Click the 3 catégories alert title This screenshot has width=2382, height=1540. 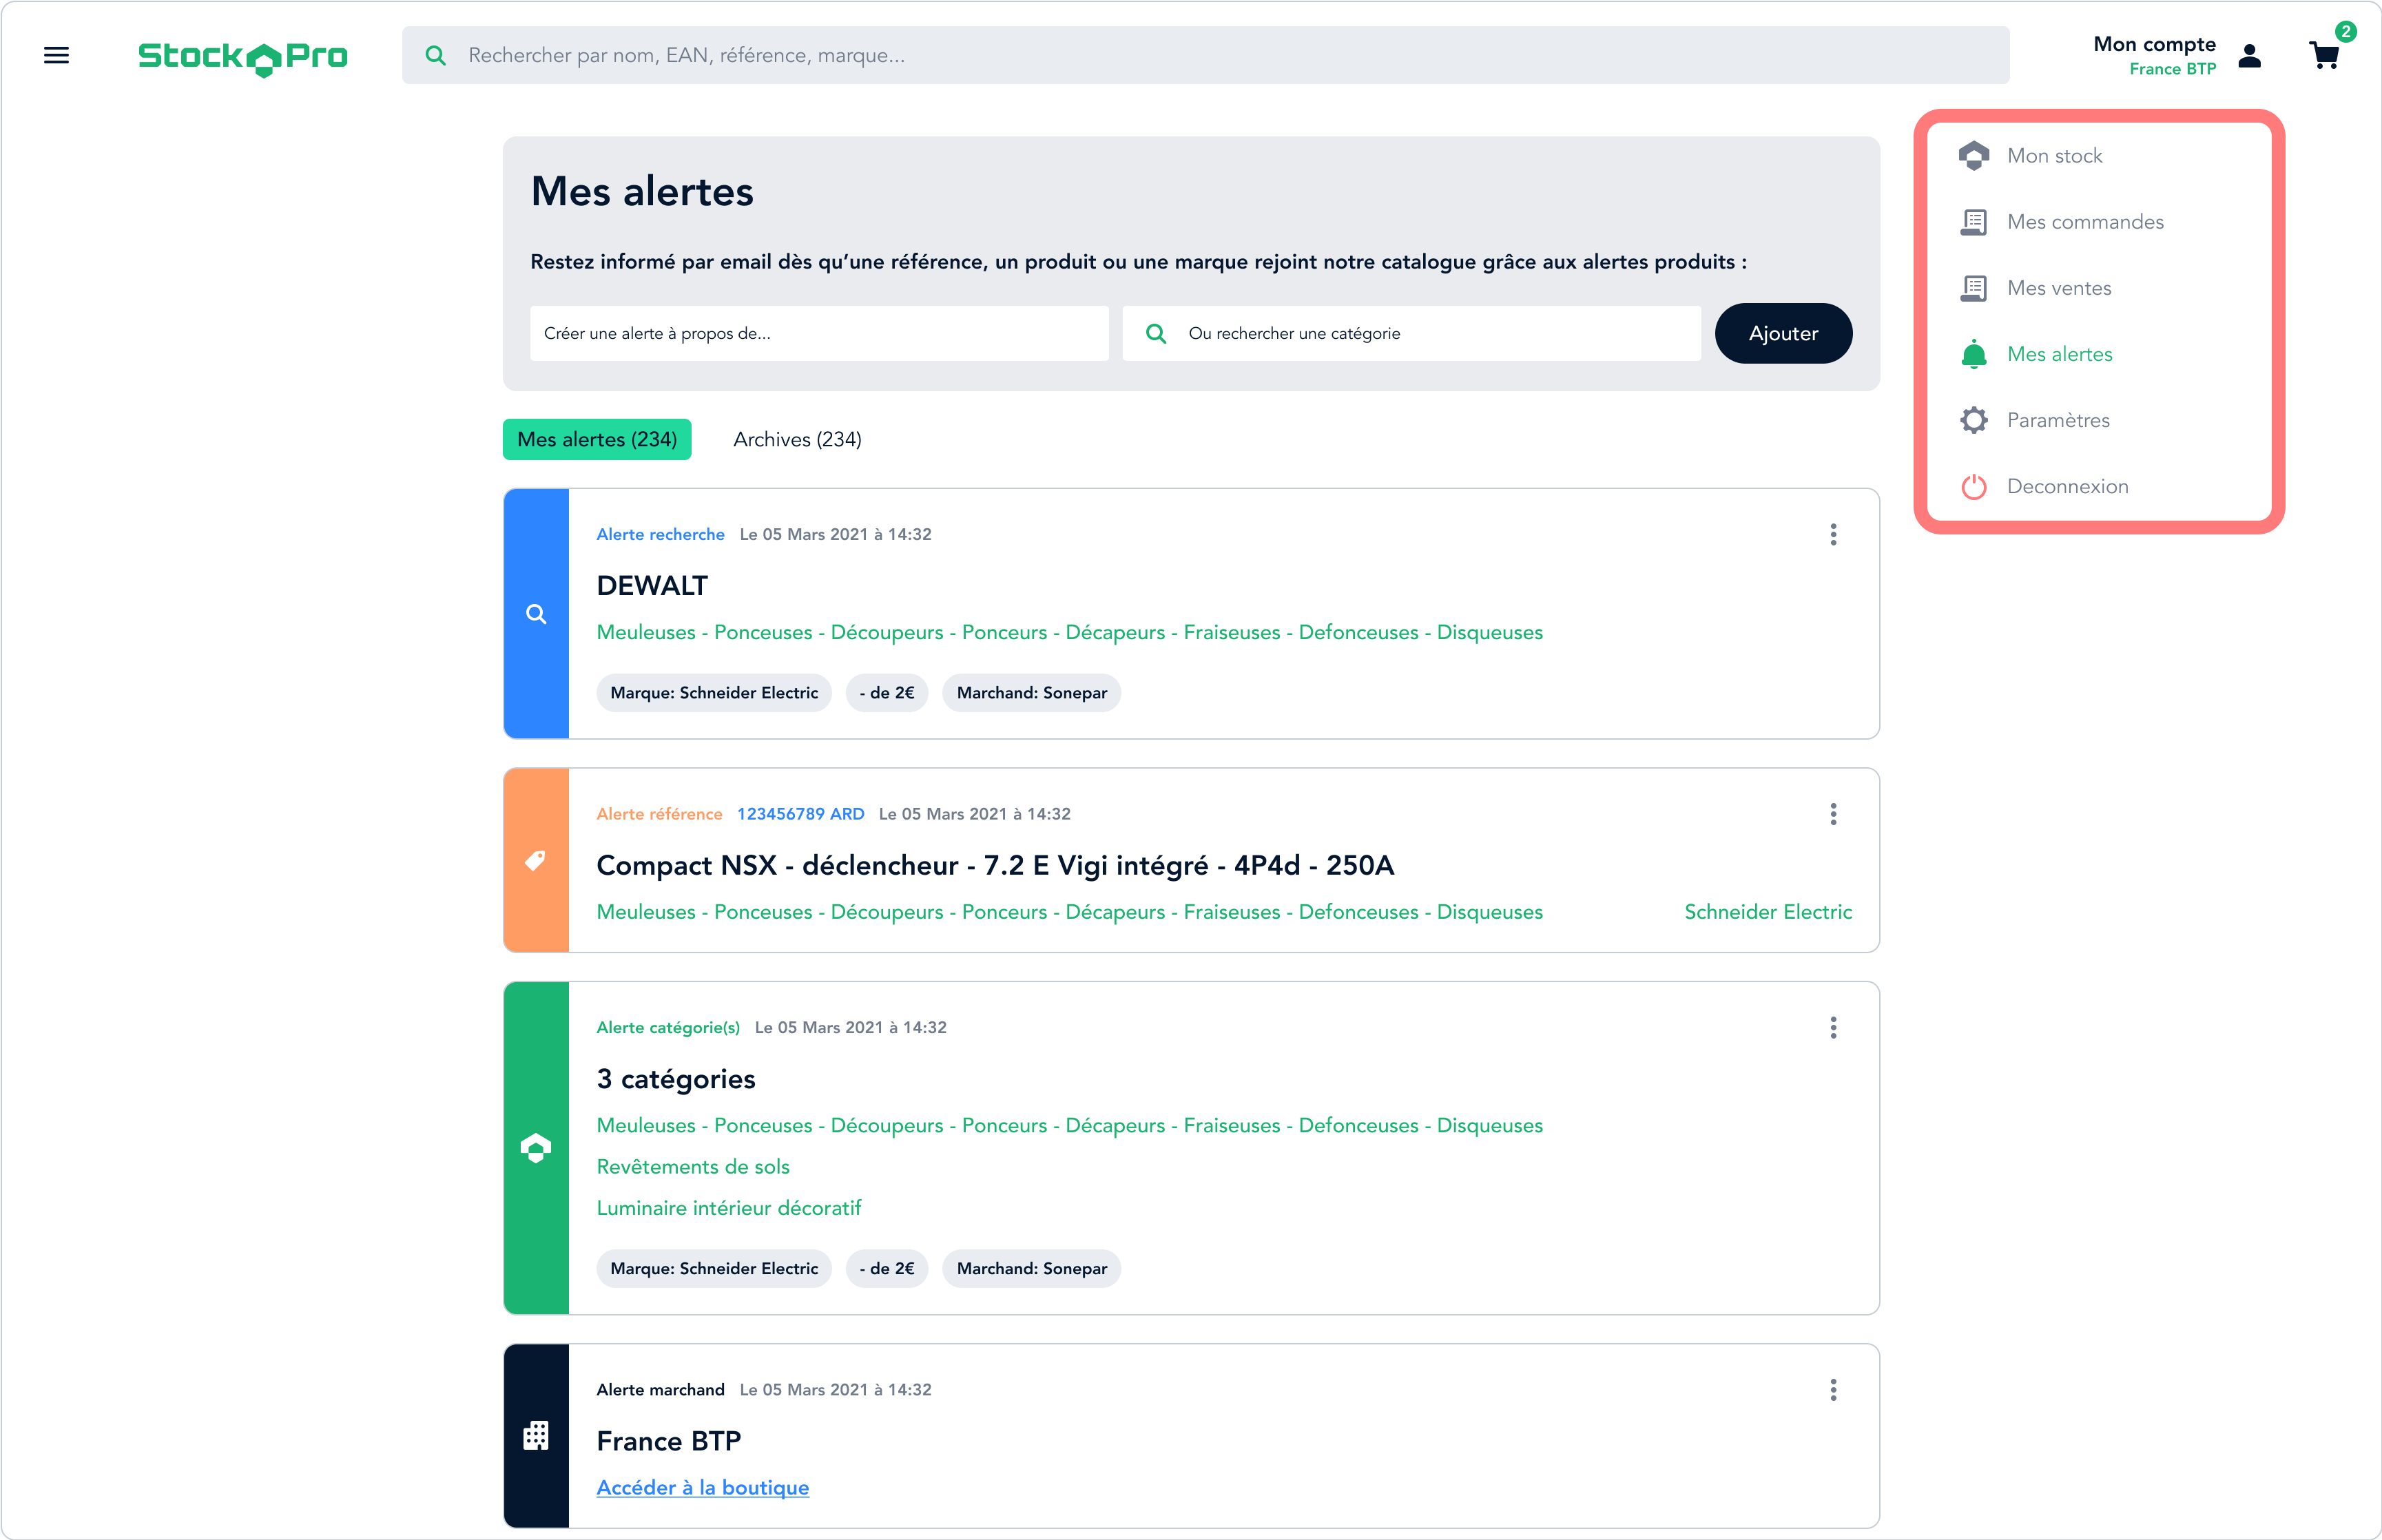[676, 1079]
